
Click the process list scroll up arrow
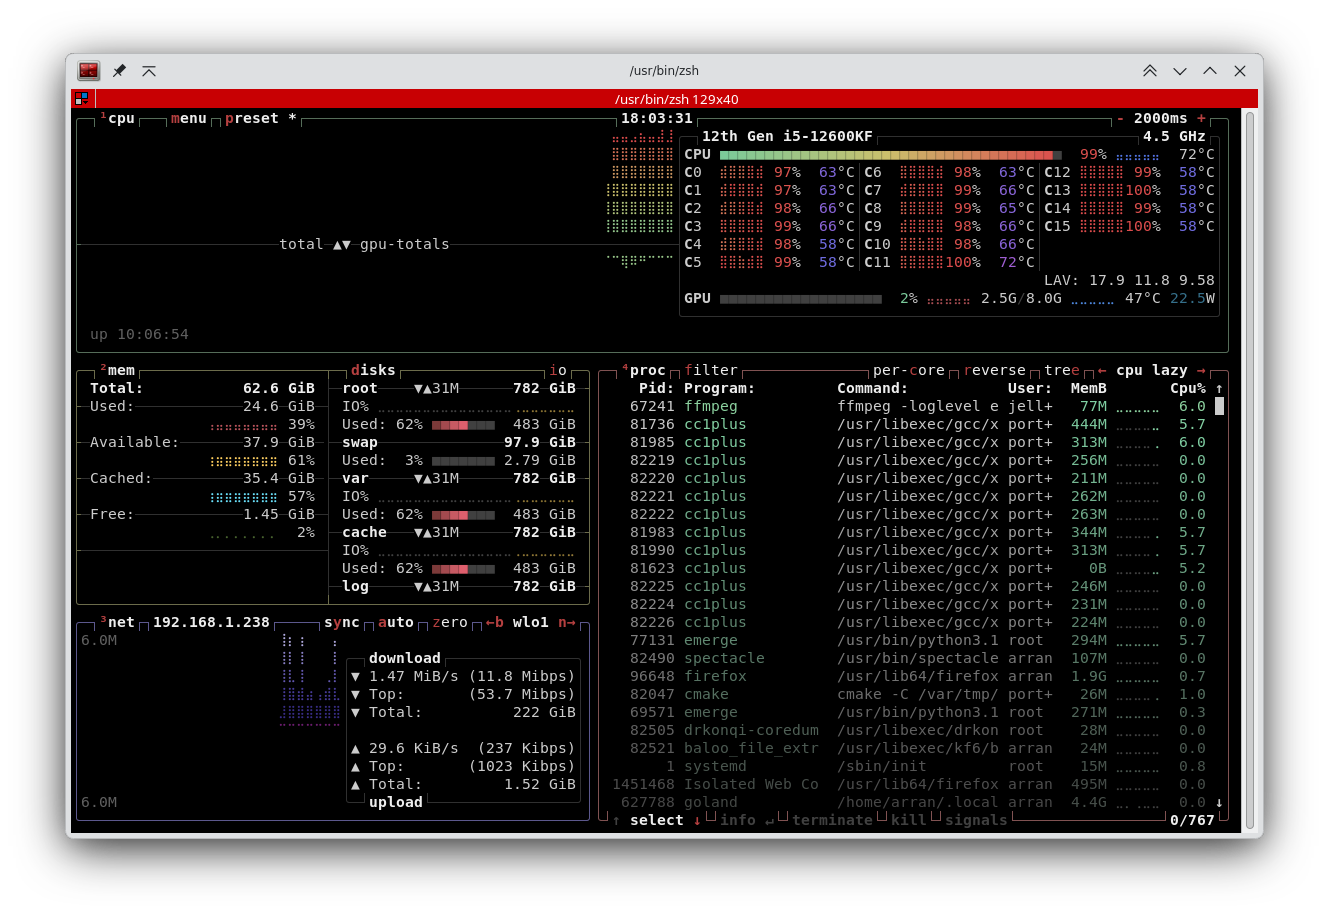(x=1219, y=388)
